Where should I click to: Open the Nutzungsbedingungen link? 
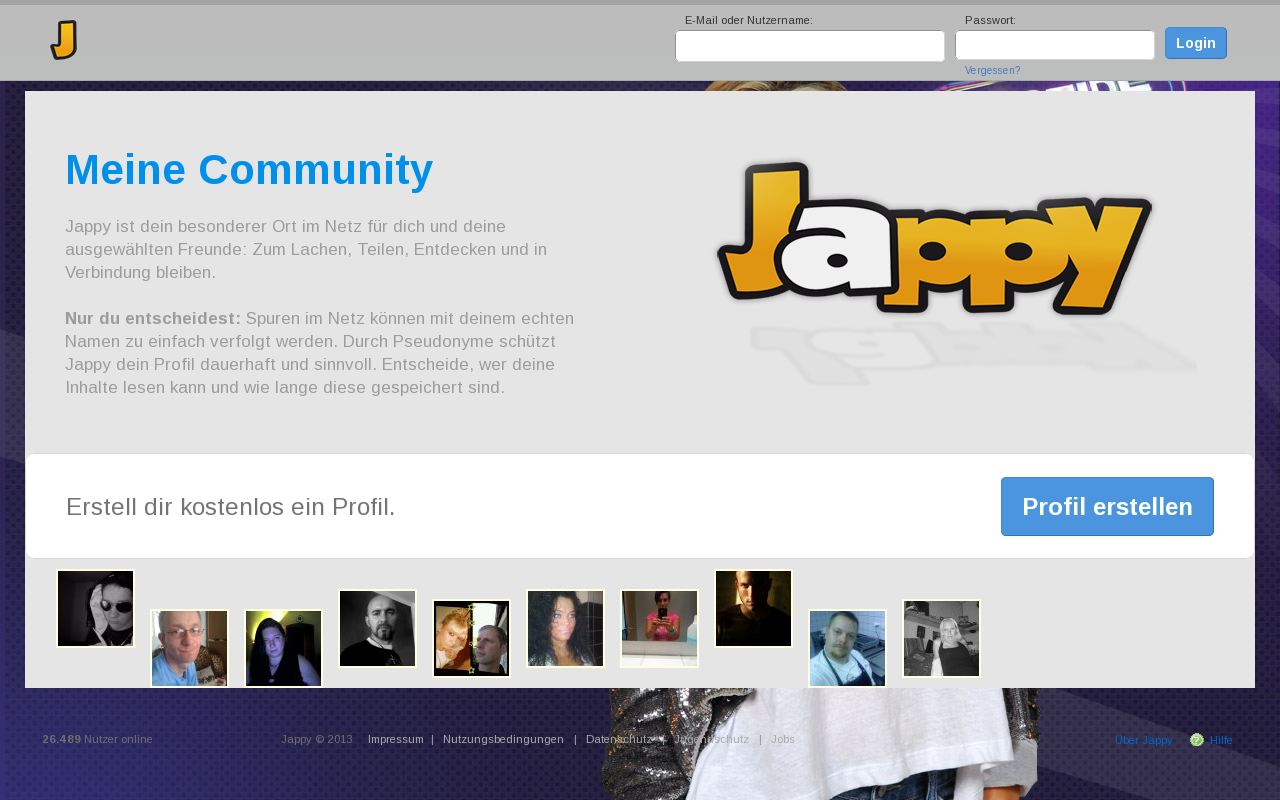pyautogui.click(x=503, y=739)
